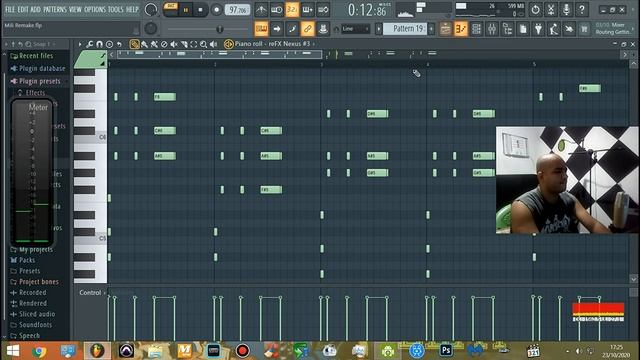640x360 pixels.
Task: Click the record button
Action: (216, 9)
